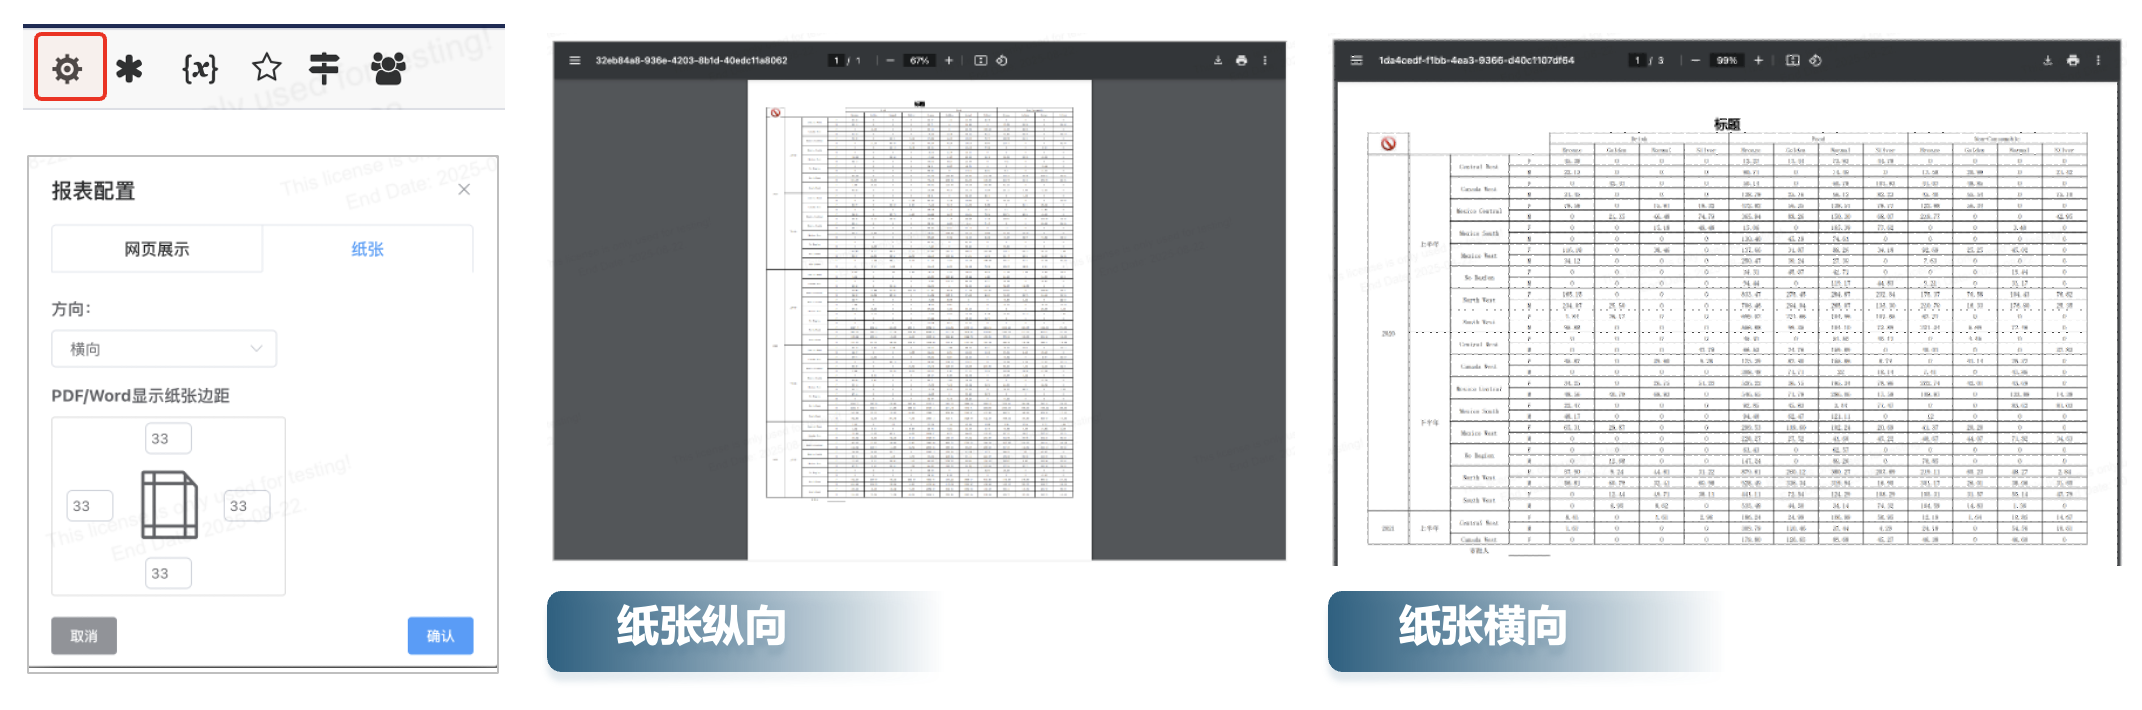Open hamburger menu in landscape PDF viewer
2142x710 pixels.
pos(1356,61)
